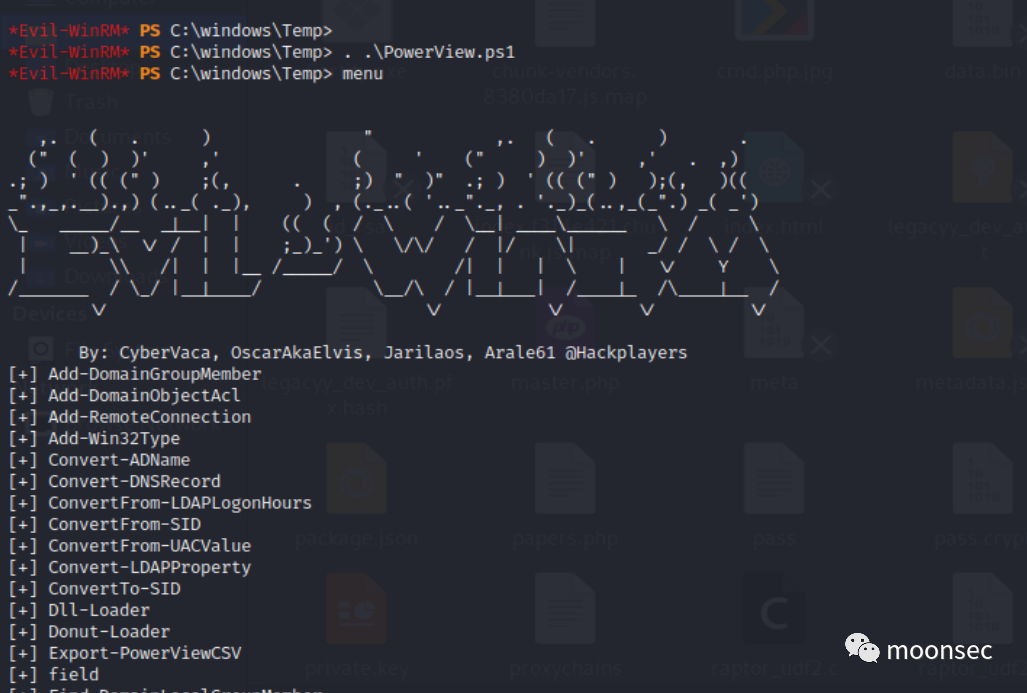Select the package.json file icon behind terminal
Screen dimensions: 1027x693
356,478
